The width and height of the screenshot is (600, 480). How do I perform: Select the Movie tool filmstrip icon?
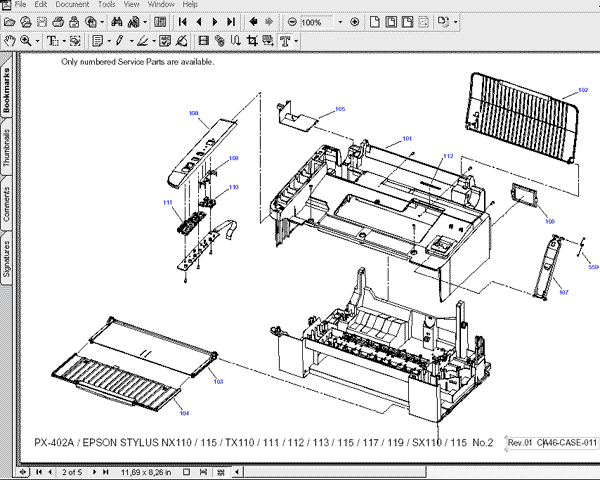[204, 41]
